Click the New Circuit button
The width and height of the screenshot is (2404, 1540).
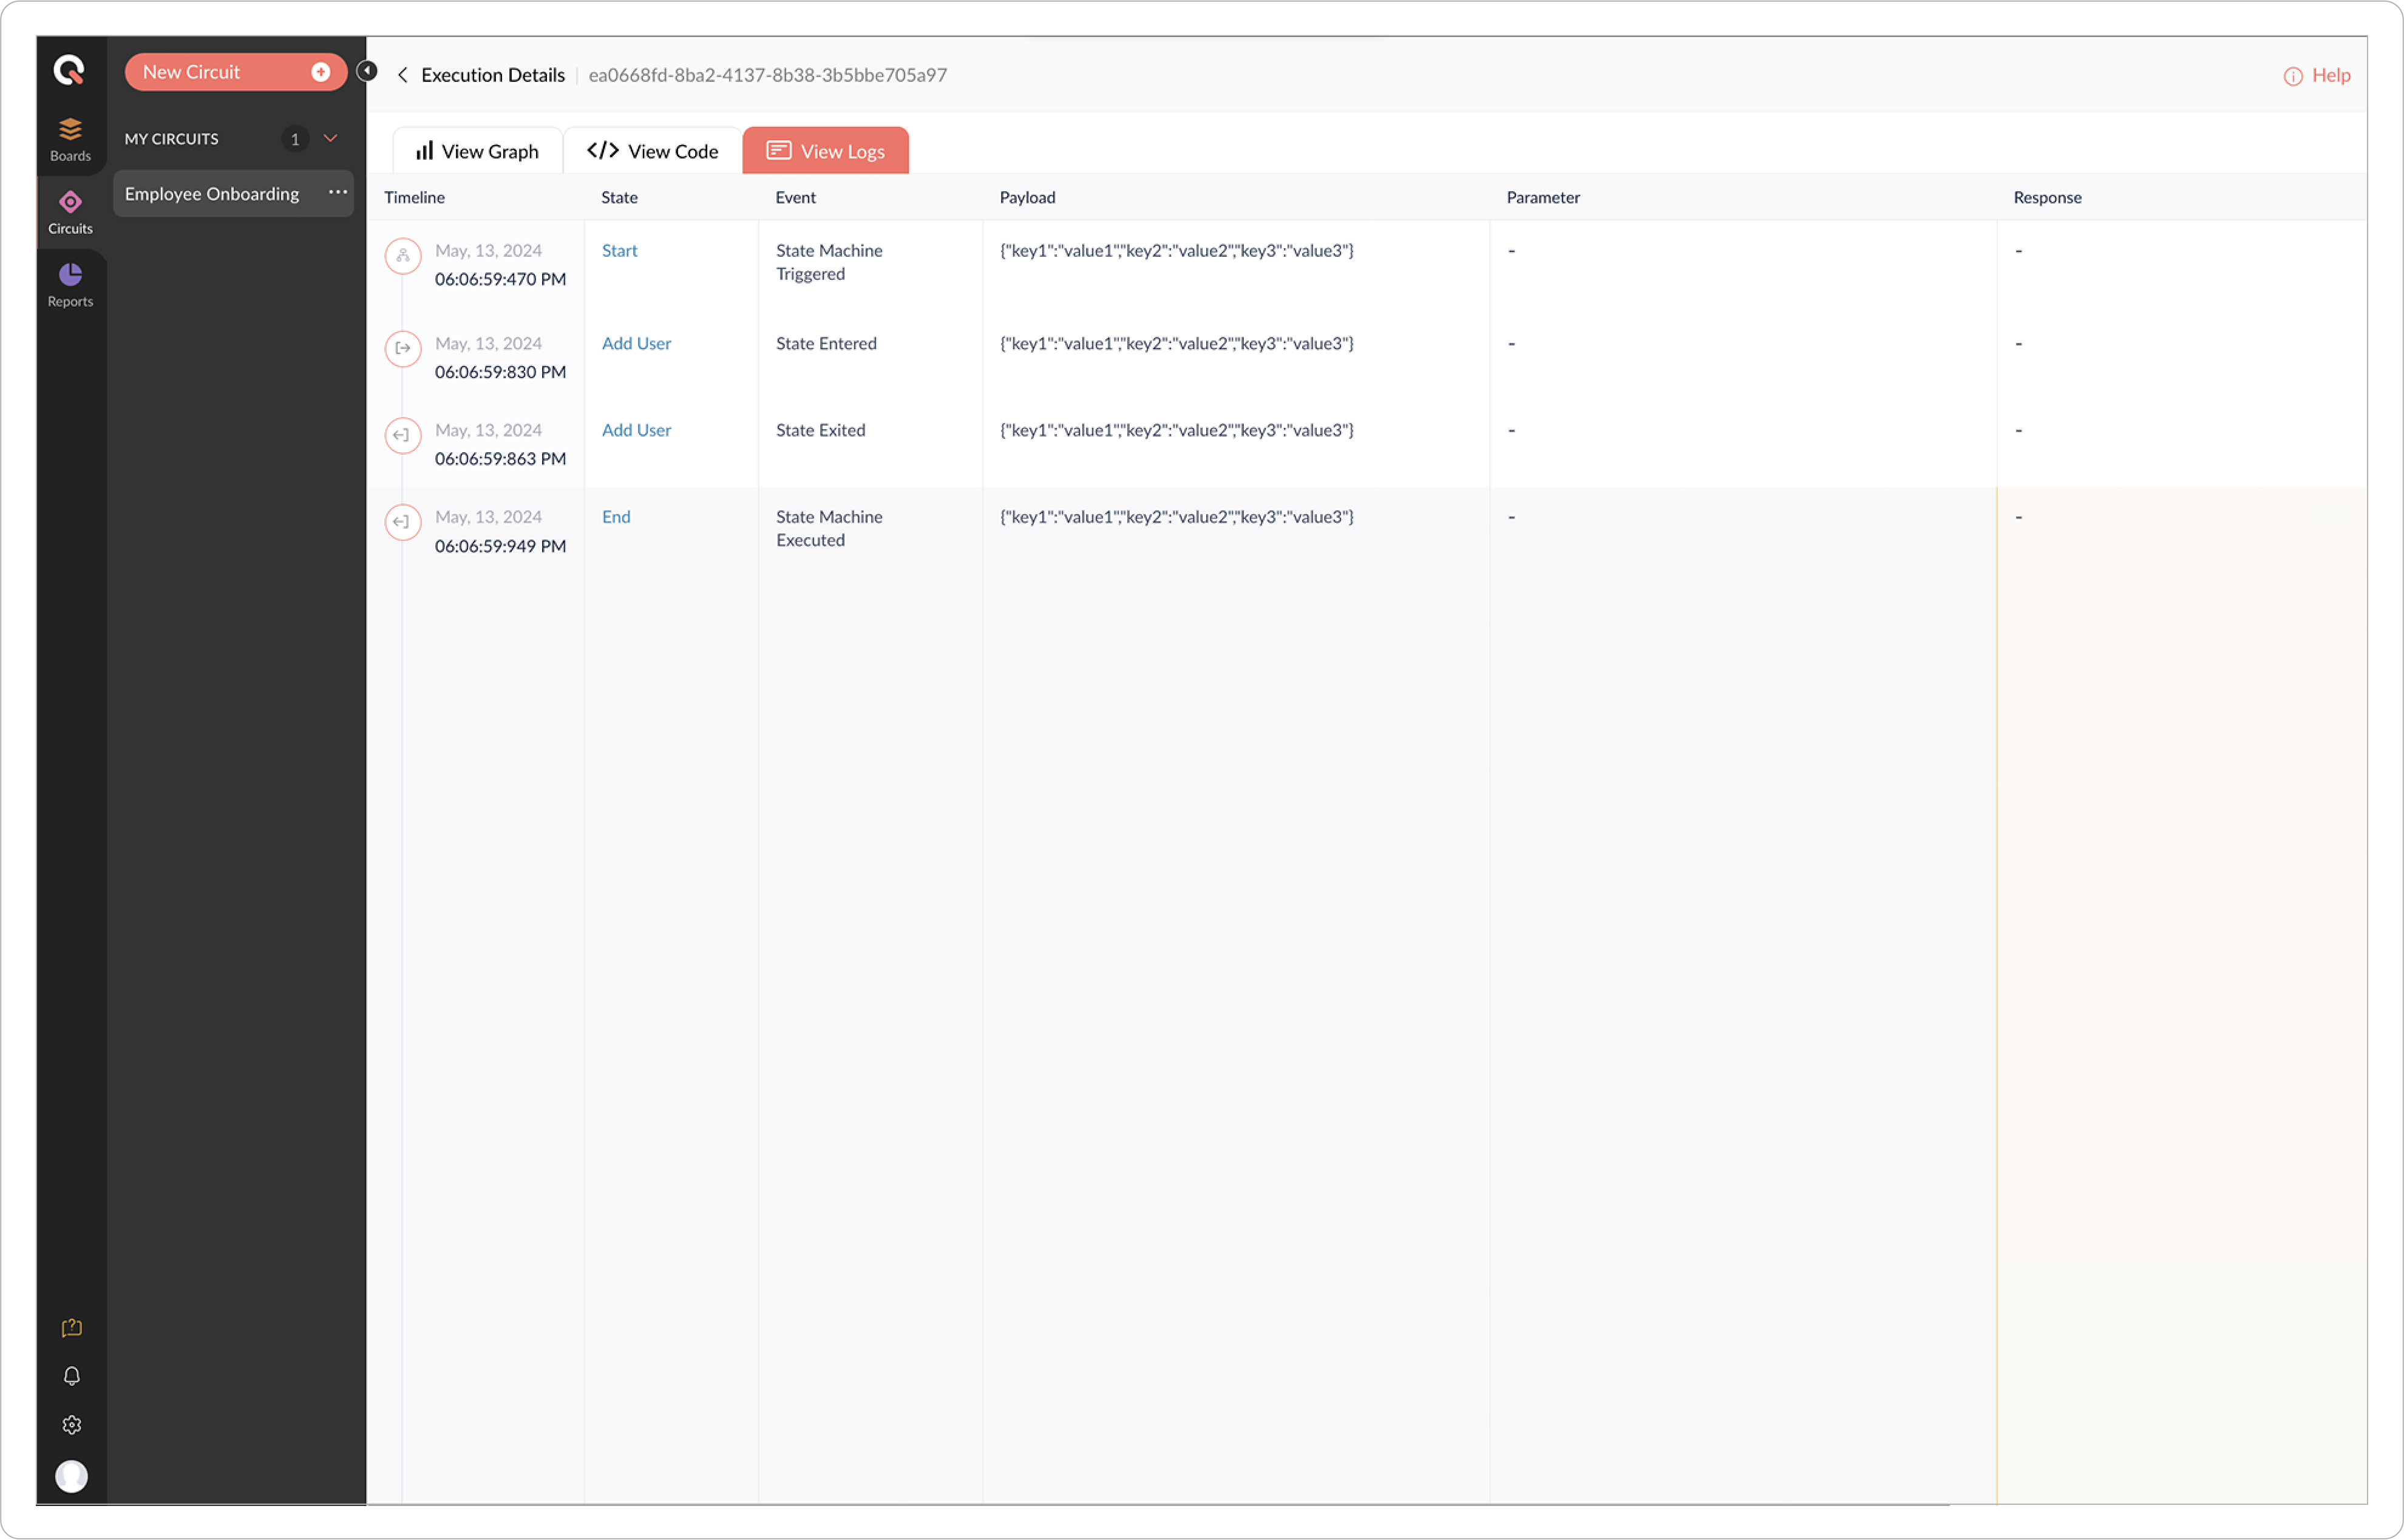[x=235, y=72]
